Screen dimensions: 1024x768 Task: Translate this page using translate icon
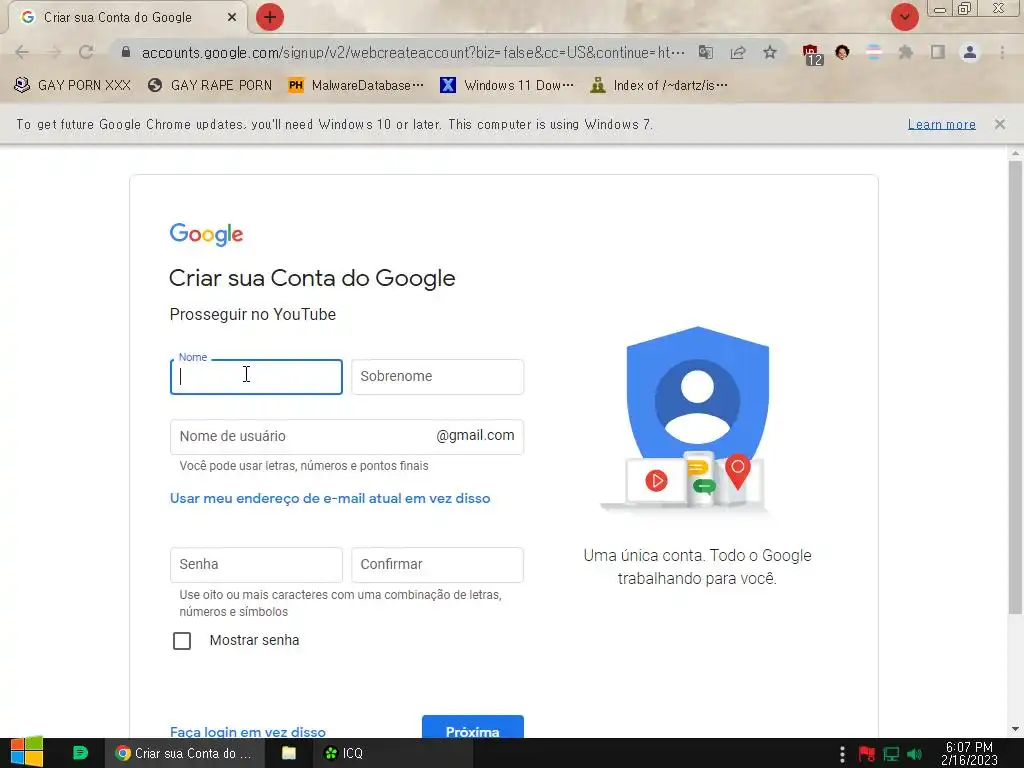pyautogui.click(x=706, y=52)
